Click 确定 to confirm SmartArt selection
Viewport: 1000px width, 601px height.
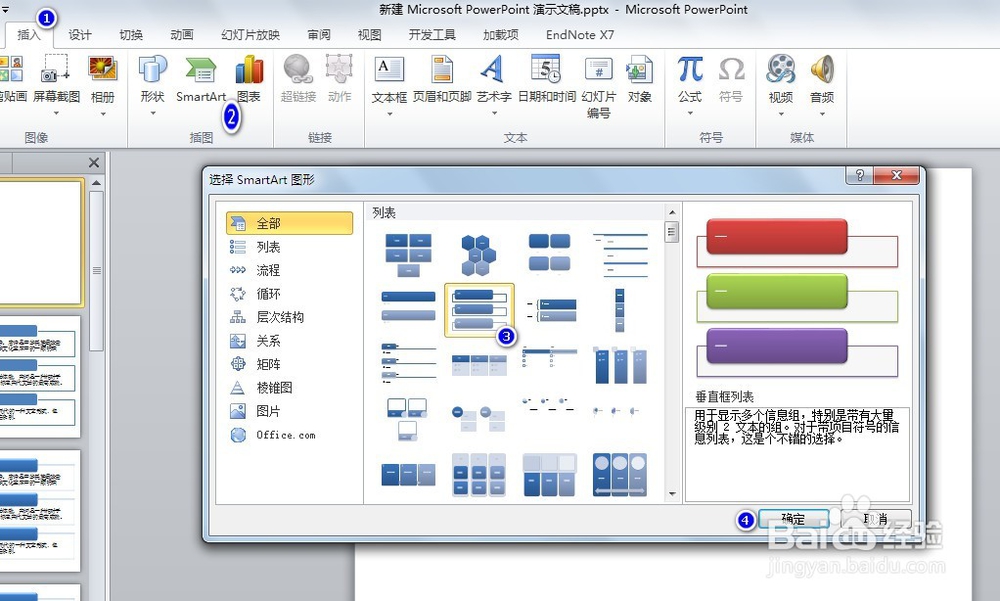point(793,519)
